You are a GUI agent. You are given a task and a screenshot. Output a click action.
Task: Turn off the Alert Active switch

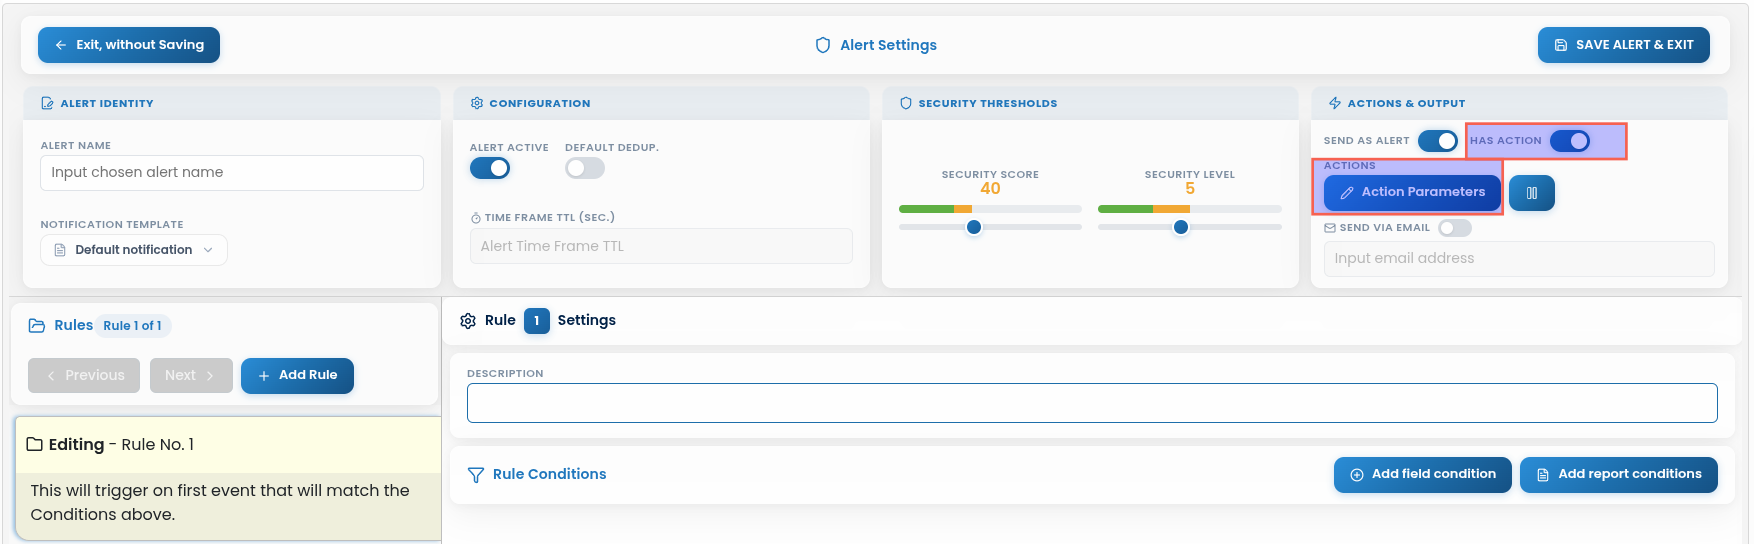click(x=490, y=168)
